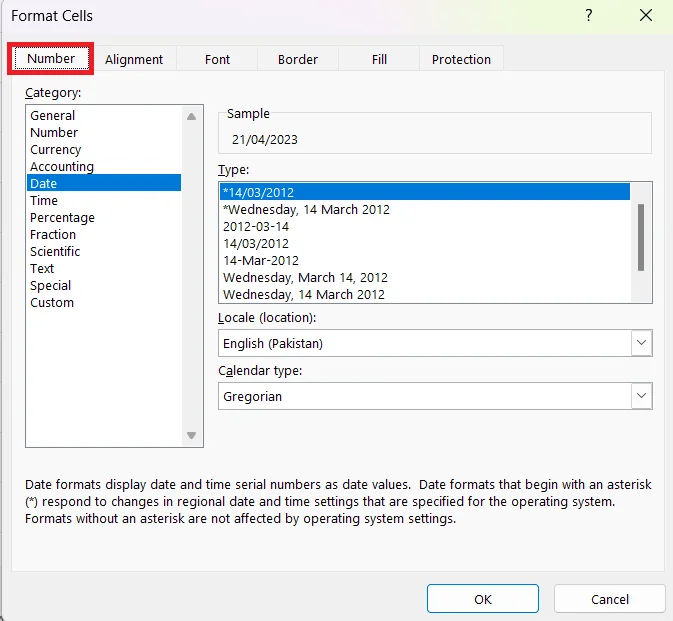Screen dimensions: 673x621
Task: Select Percentage category
Action: pos(104,218)
